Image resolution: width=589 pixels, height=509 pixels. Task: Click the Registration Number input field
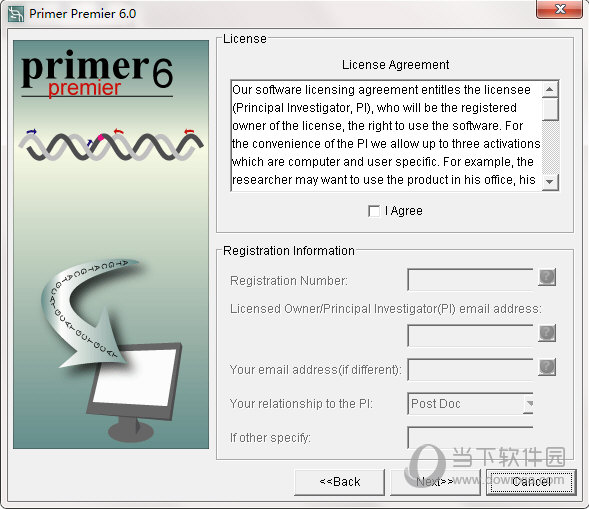[x=470, y=279]
